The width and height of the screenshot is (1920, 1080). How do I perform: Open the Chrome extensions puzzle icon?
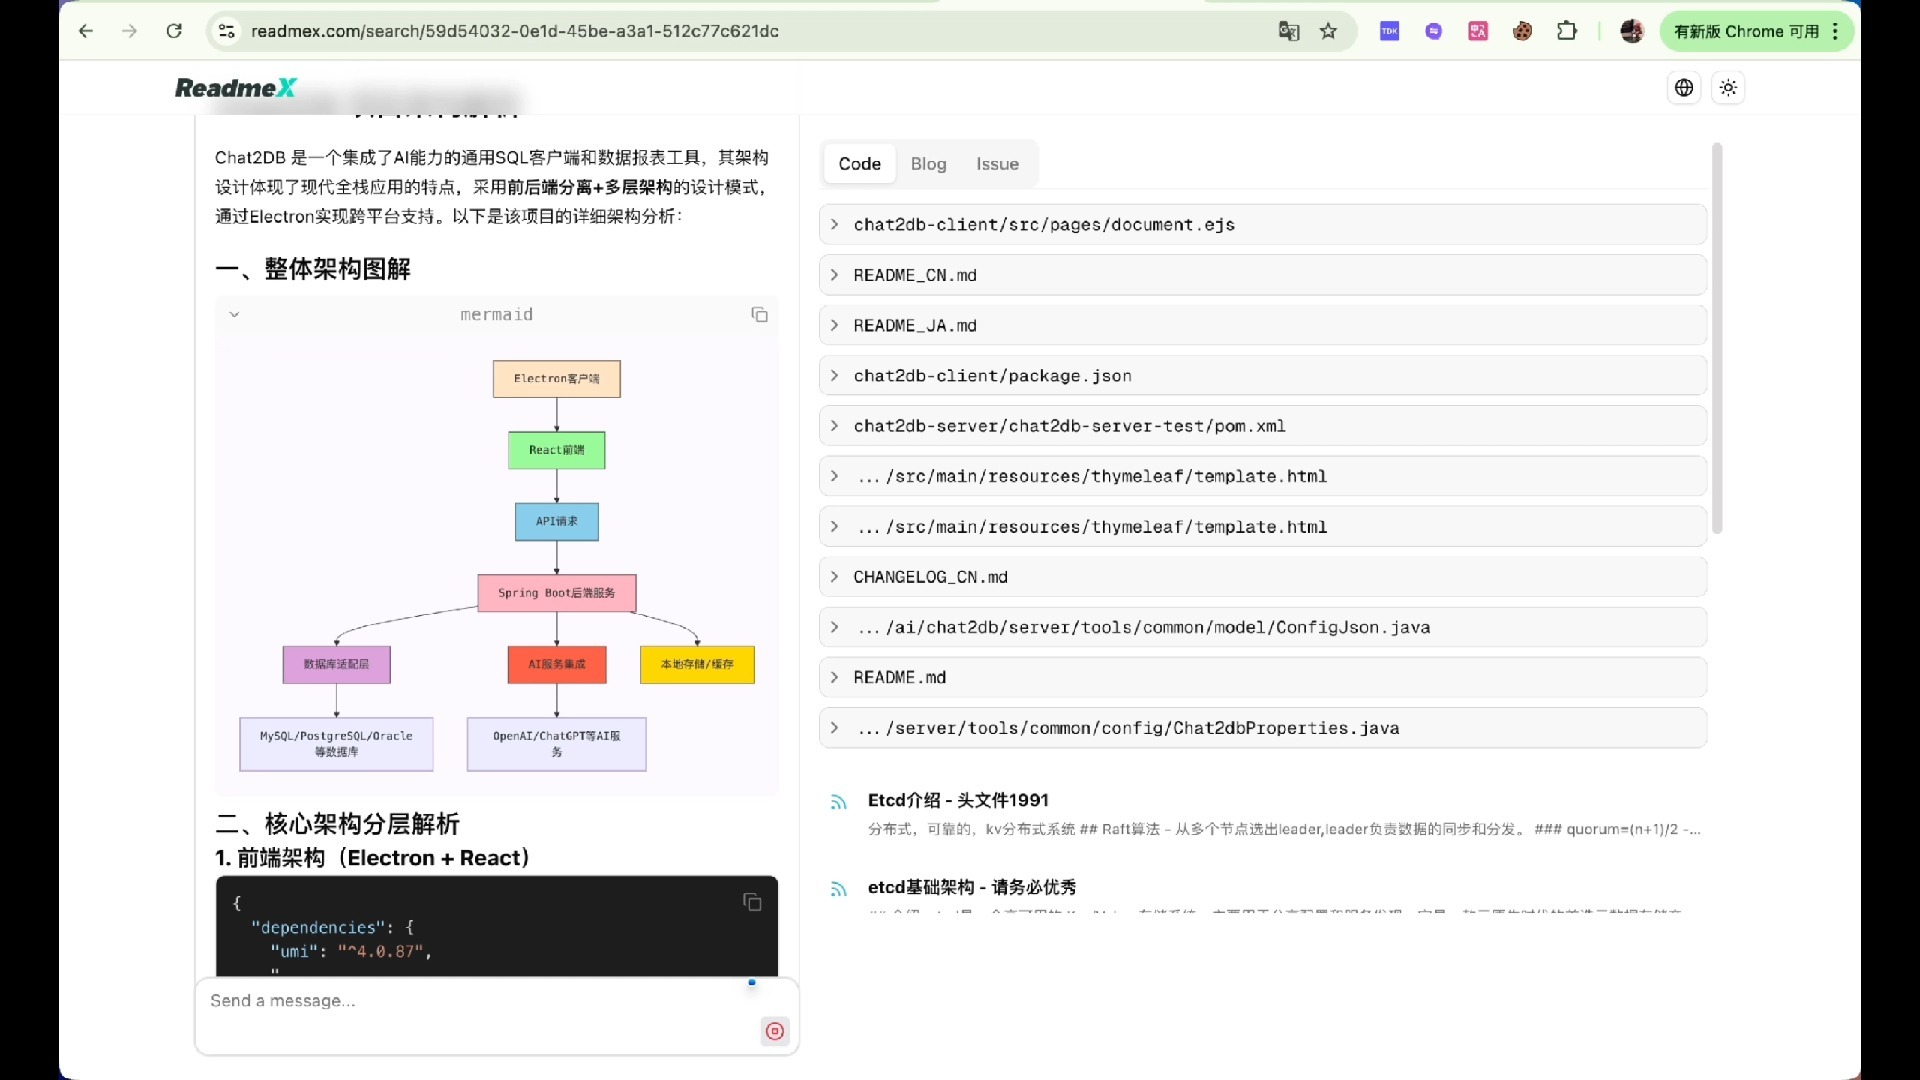1567,31
